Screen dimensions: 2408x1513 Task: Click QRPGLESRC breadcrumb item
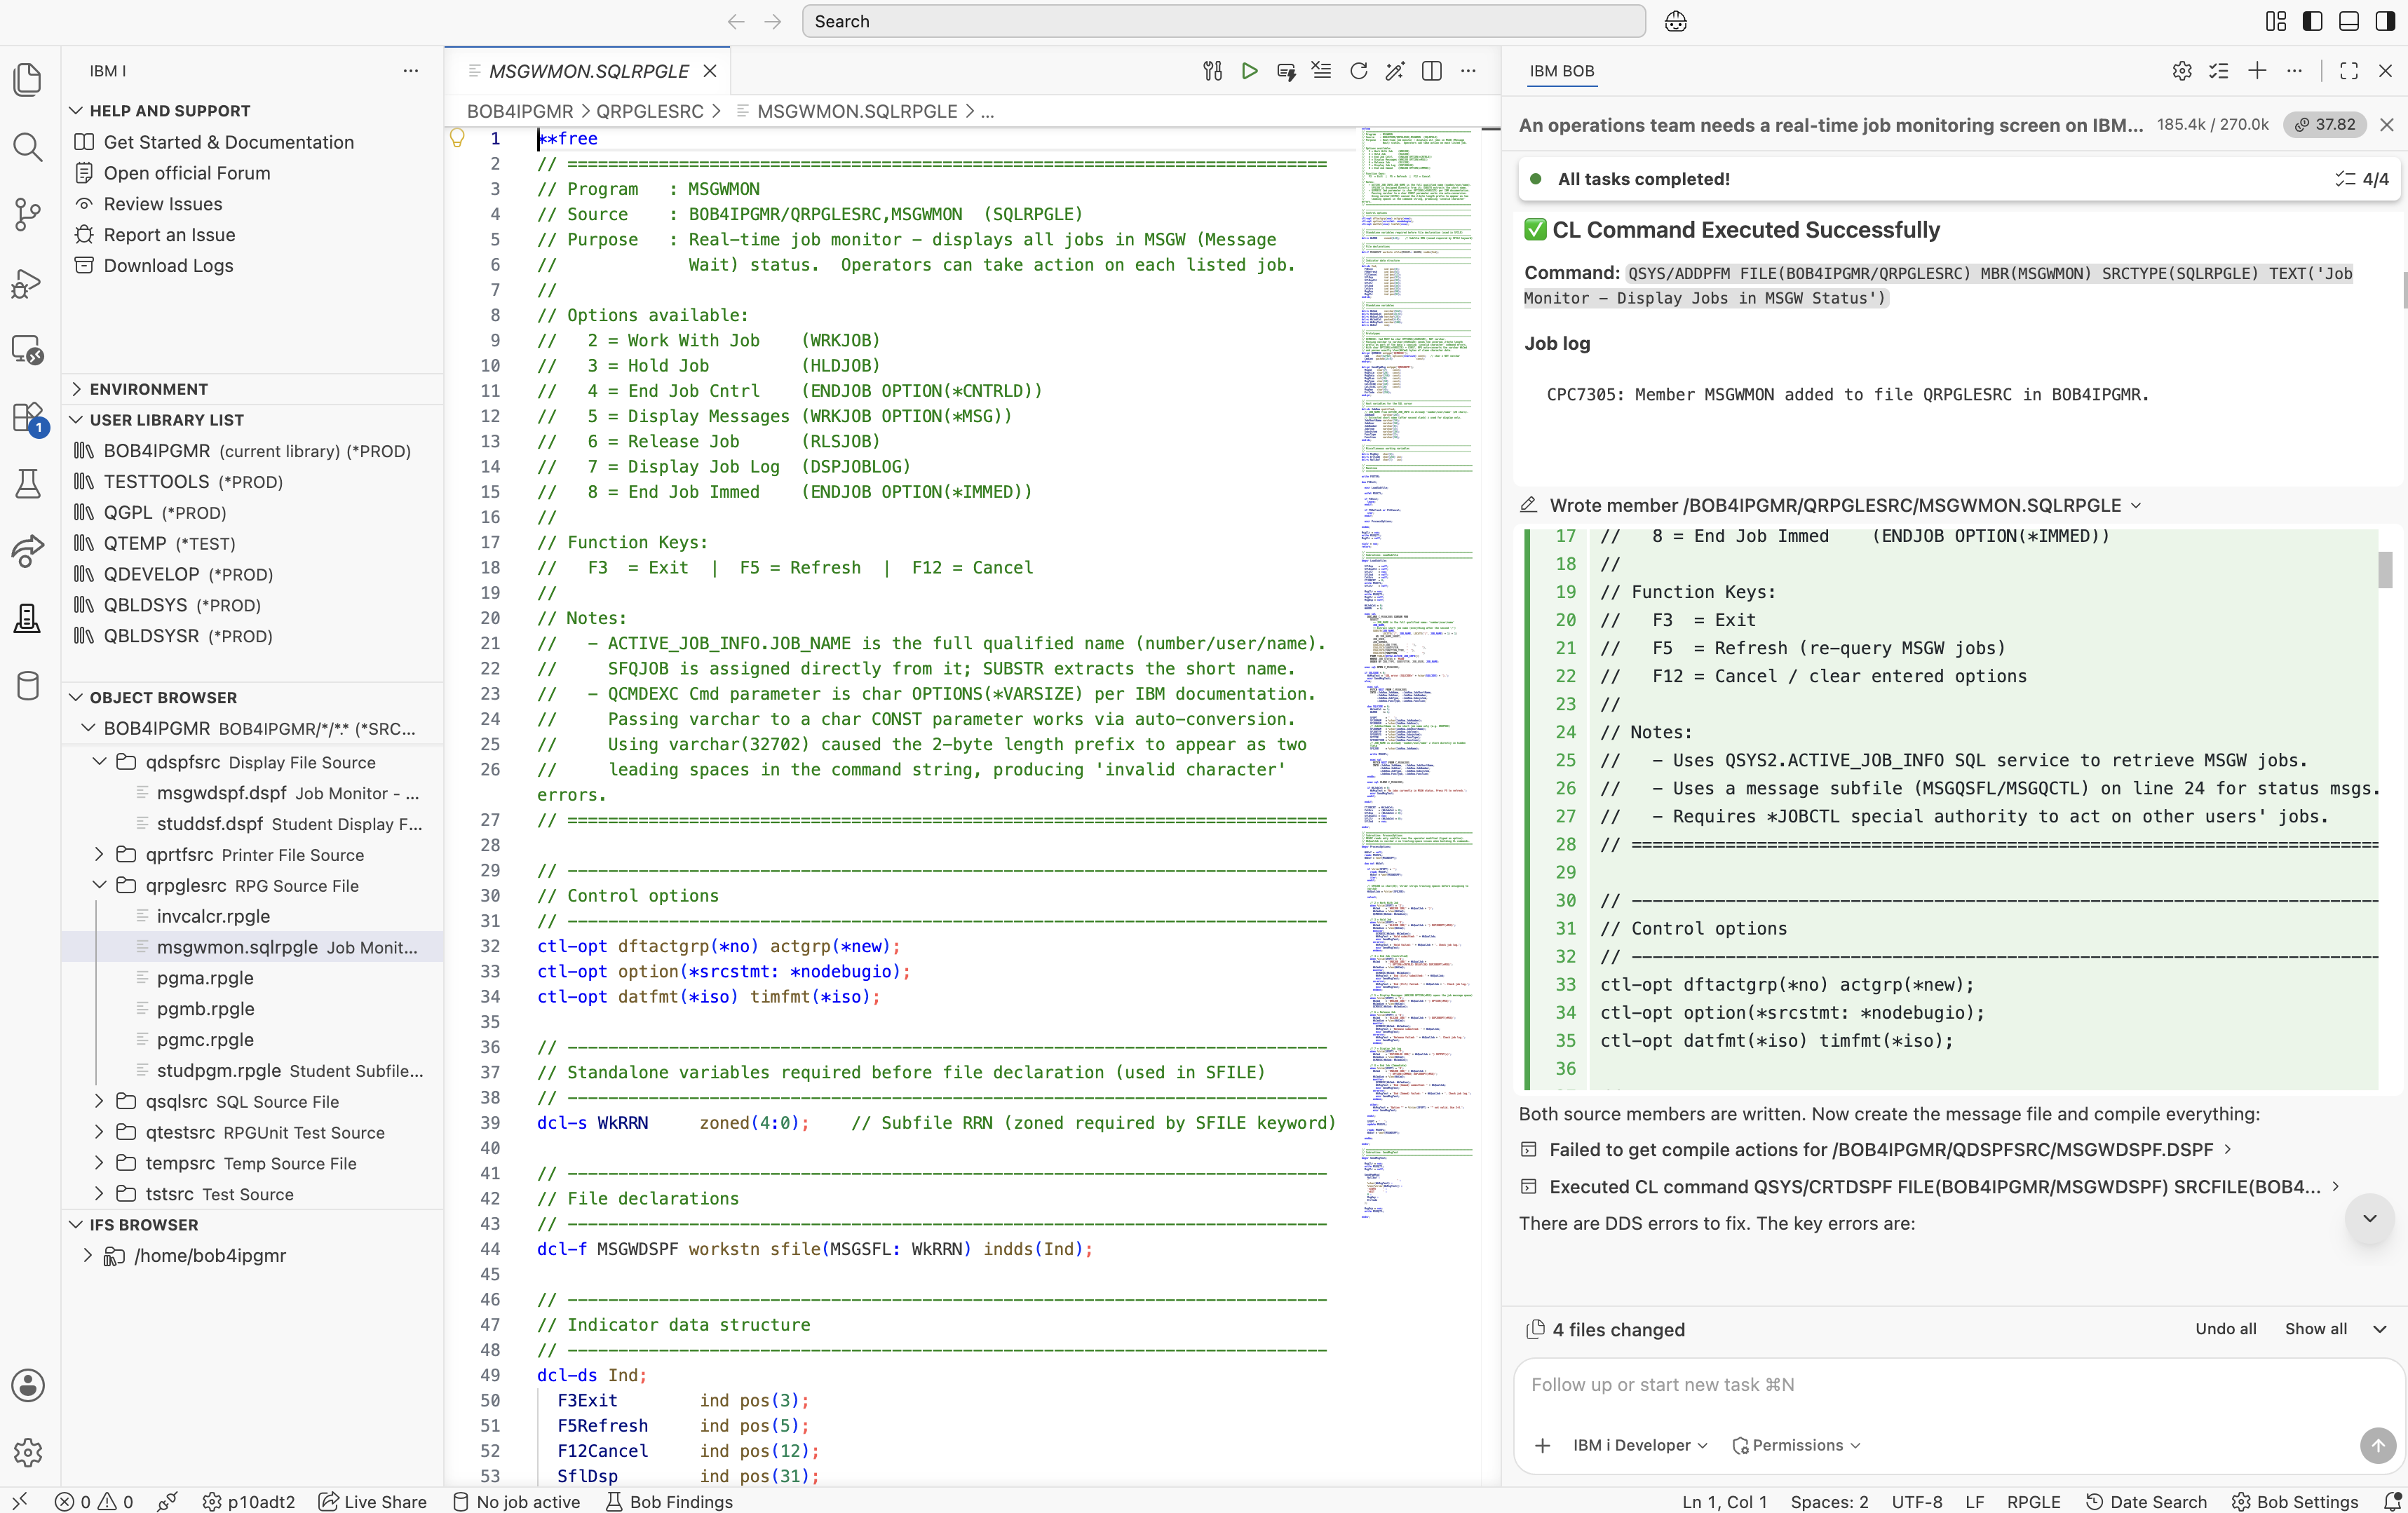(650, 111)
